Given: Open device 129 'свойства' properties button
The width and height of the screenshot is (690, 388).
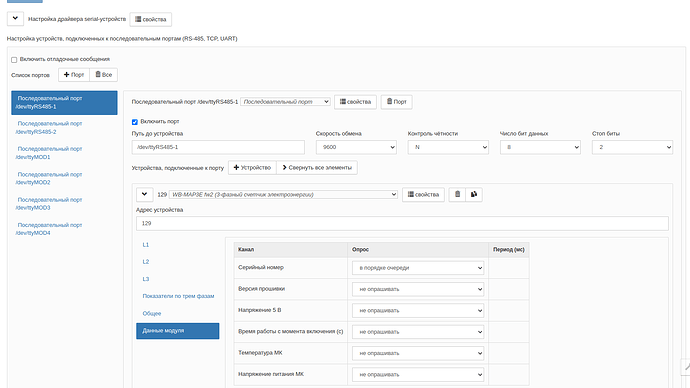Looking at the screenshot, I should pos(423,194).
